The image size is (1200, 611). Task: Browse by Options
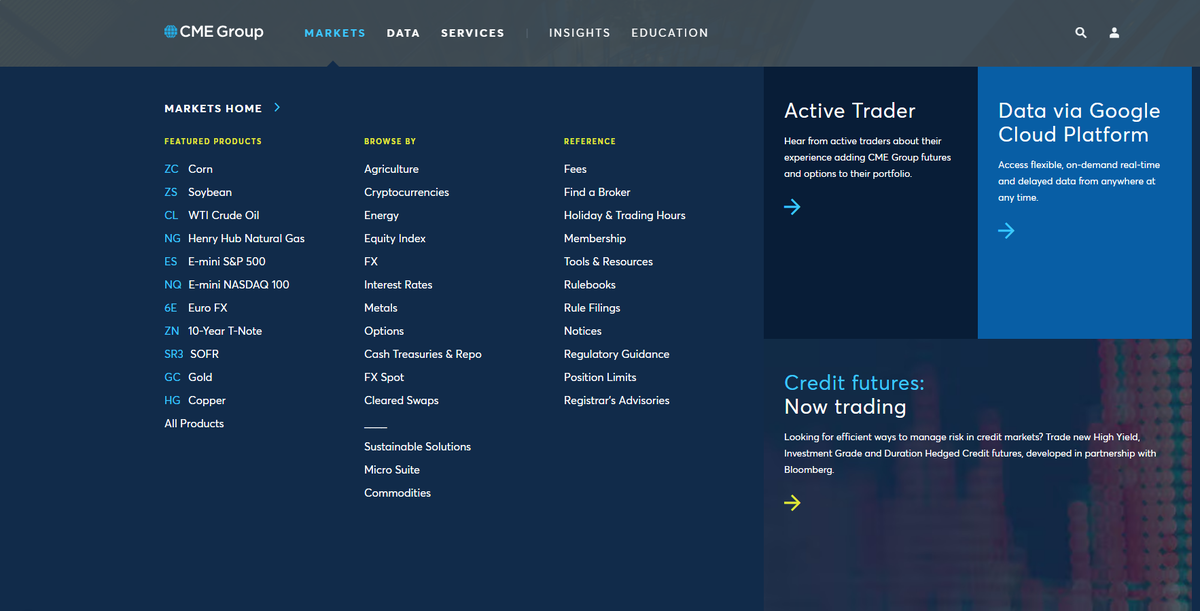[384, 331]
